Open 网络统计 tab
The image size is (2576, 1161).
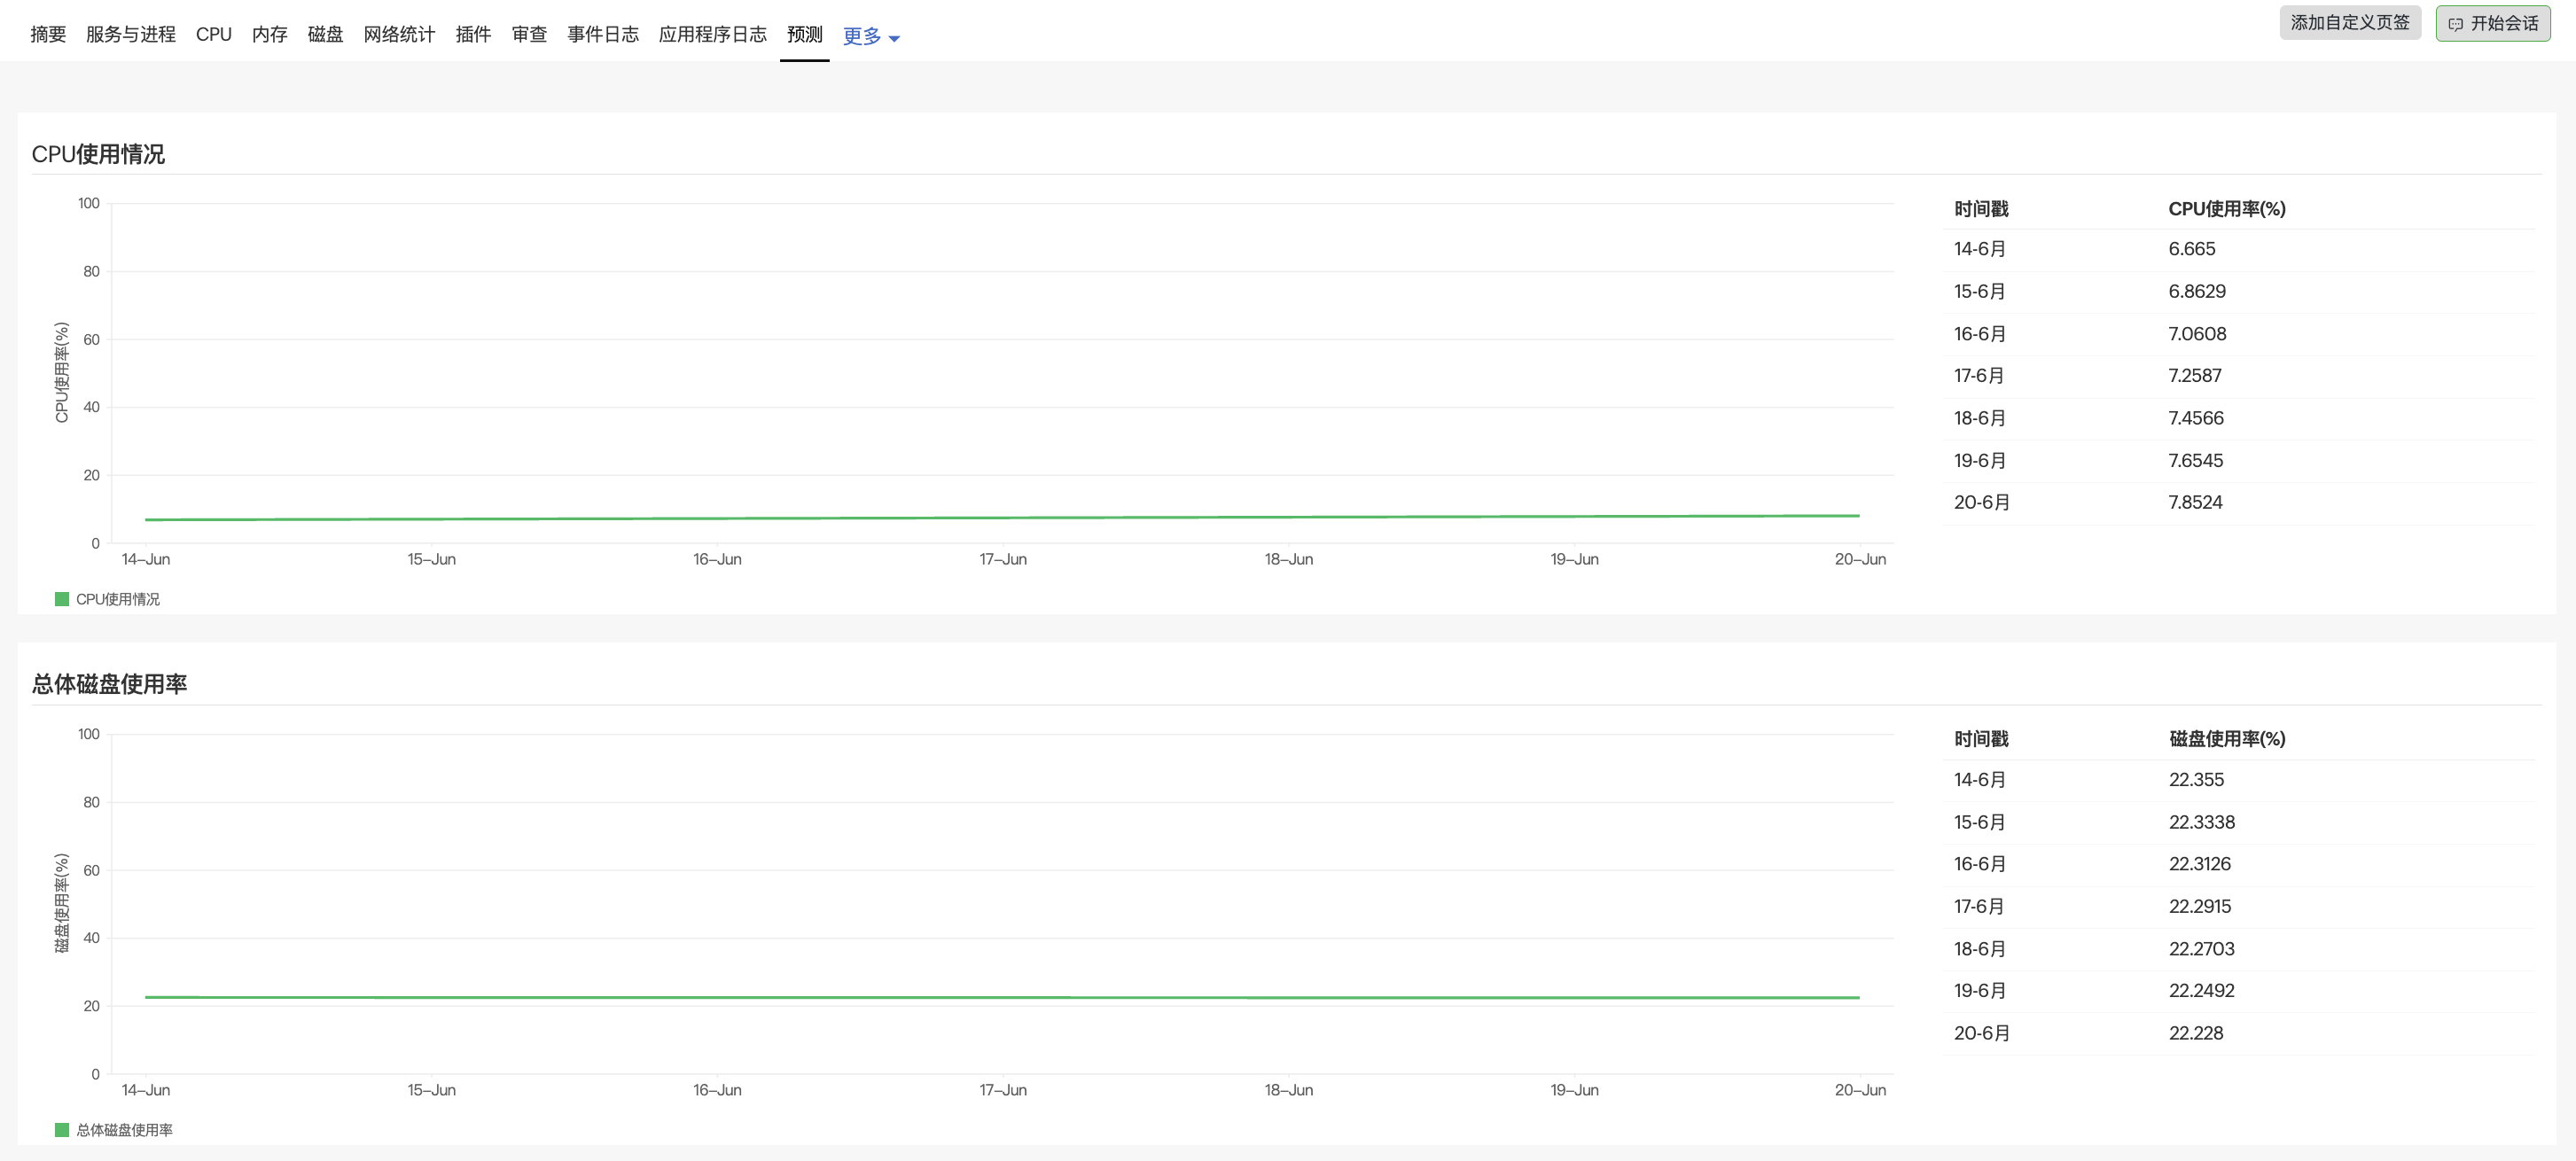pos(399,35)
